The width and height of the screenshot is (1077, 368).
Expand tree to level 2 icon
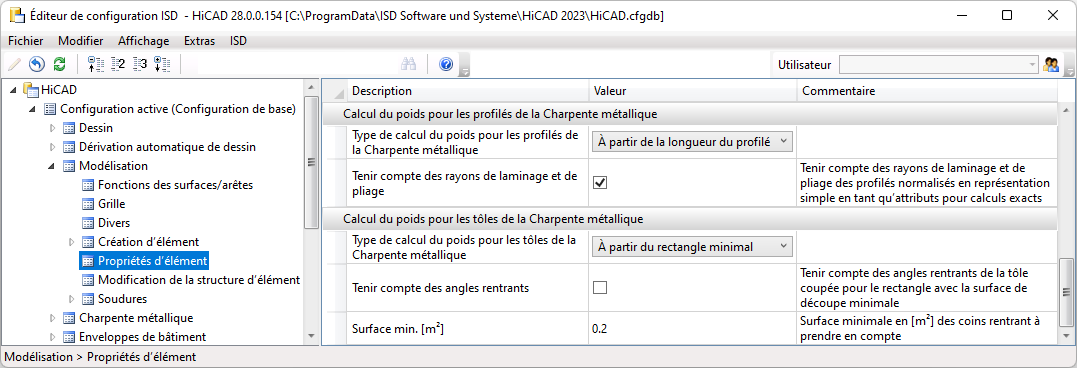tap(118, 65)
